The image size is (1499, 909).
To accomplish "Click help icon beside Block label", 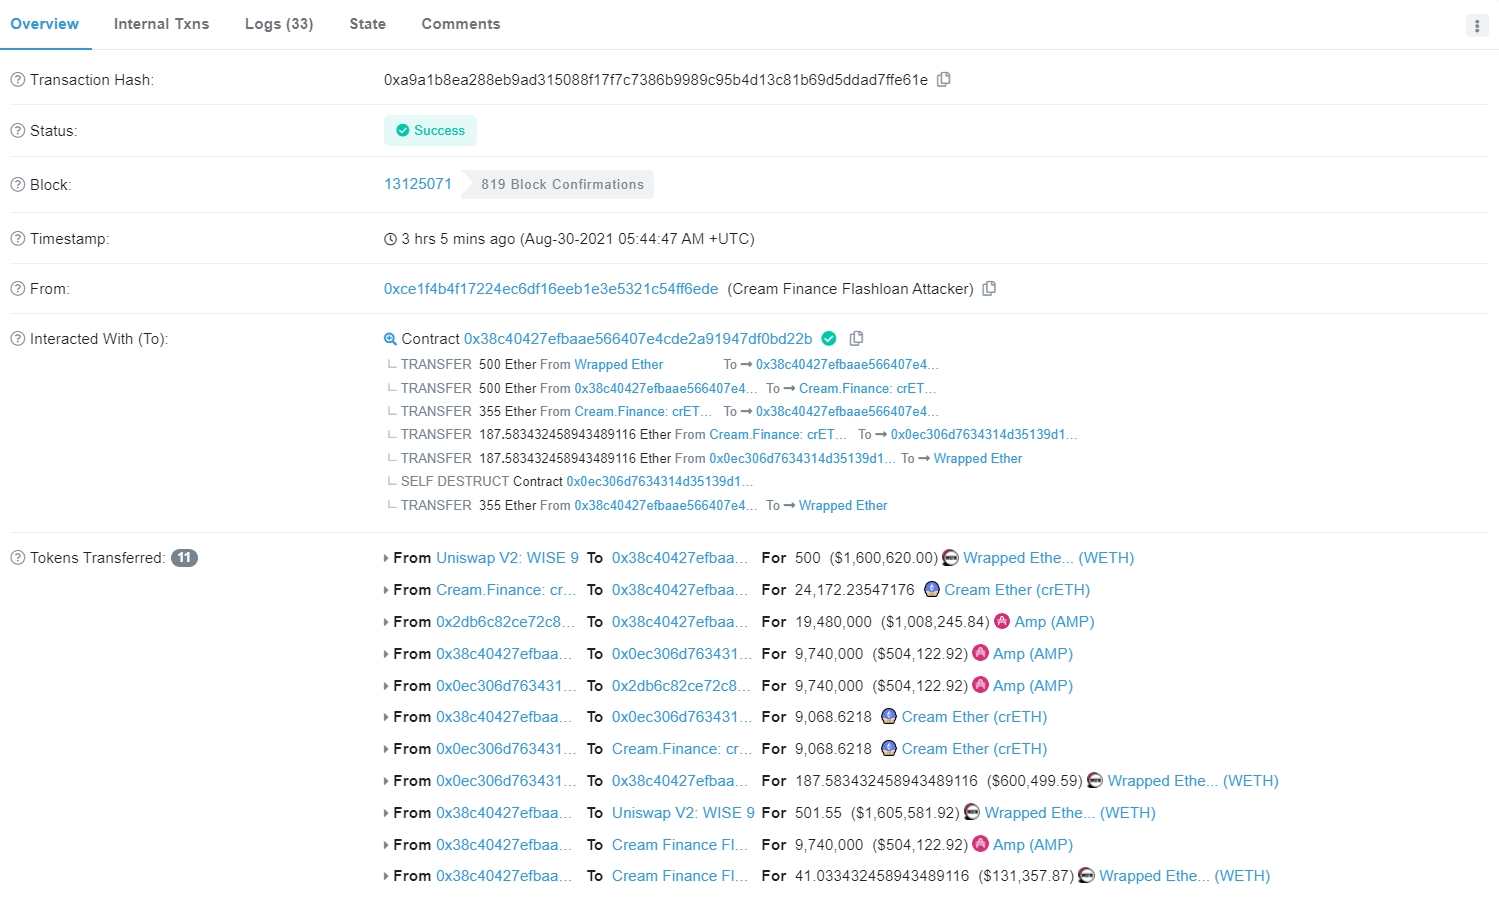I will pyautogui.click(x=17, y=184).
